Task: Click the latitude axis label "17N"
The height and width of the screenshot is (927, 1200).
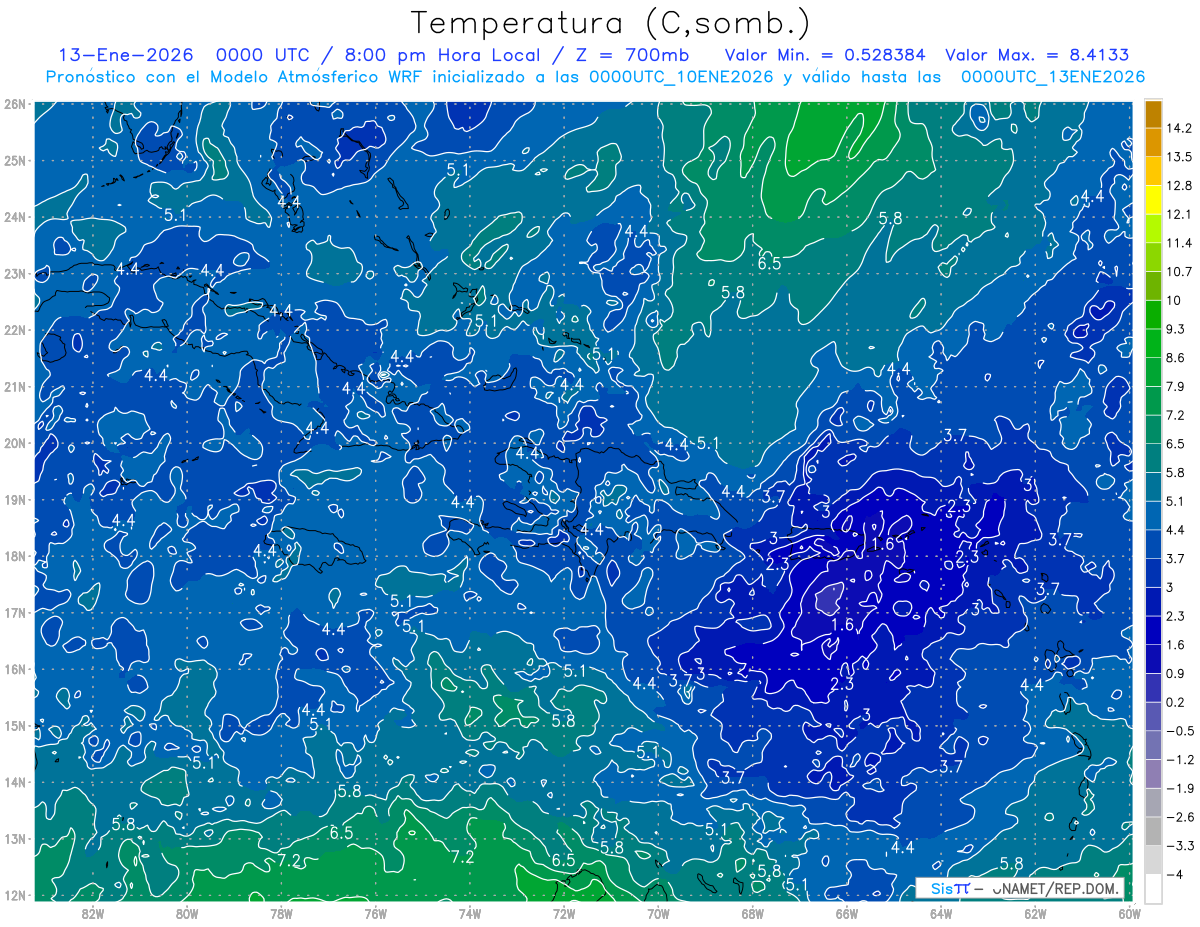Action: coord(15,613)
